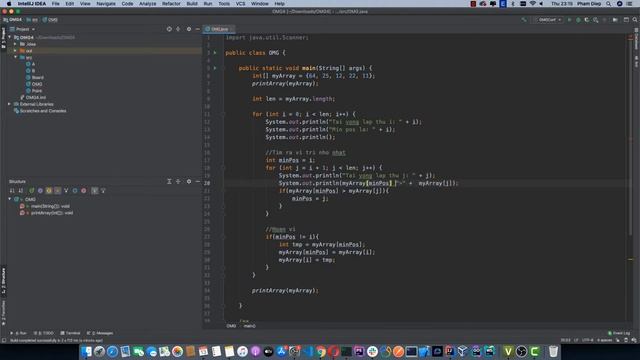Switch to the OMG.java editor tab

point(219,29)
